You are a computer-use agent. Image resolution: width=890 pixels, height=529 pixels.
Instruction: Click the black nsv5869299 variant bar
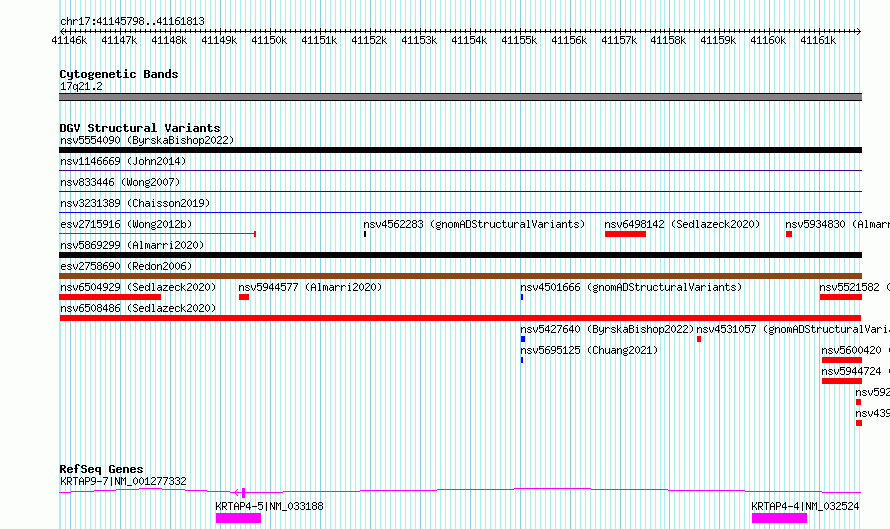[460, 255]
